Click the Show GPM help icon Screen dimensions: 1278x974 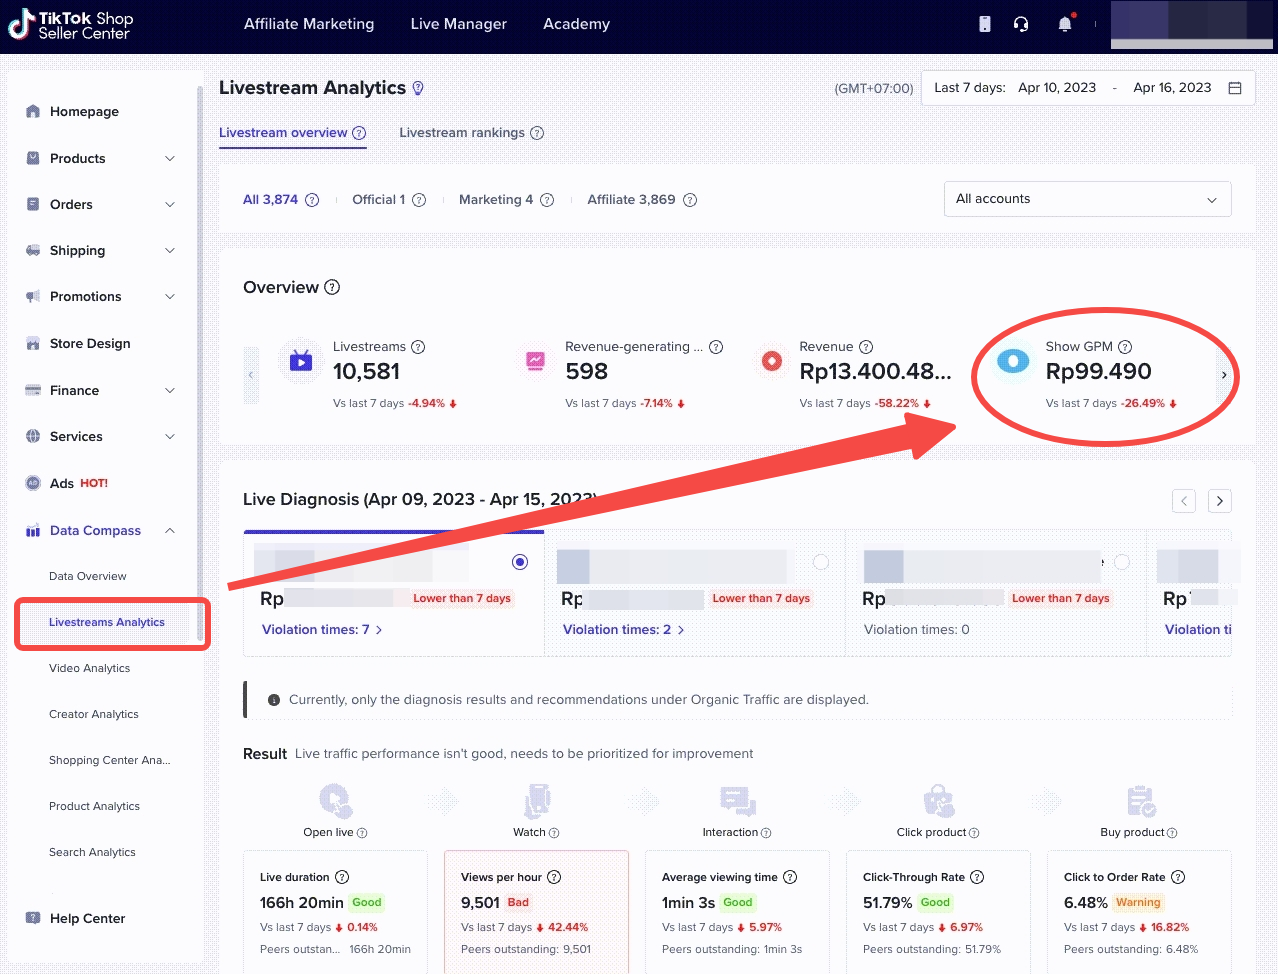(1125, 347)
